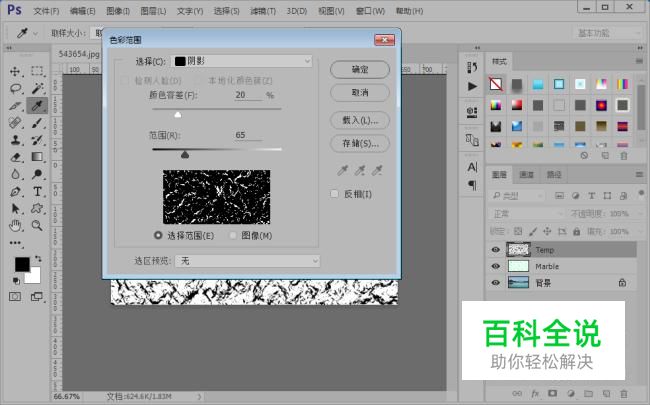
Task: Open the 图像(I) menu
Action: [118, 11]
